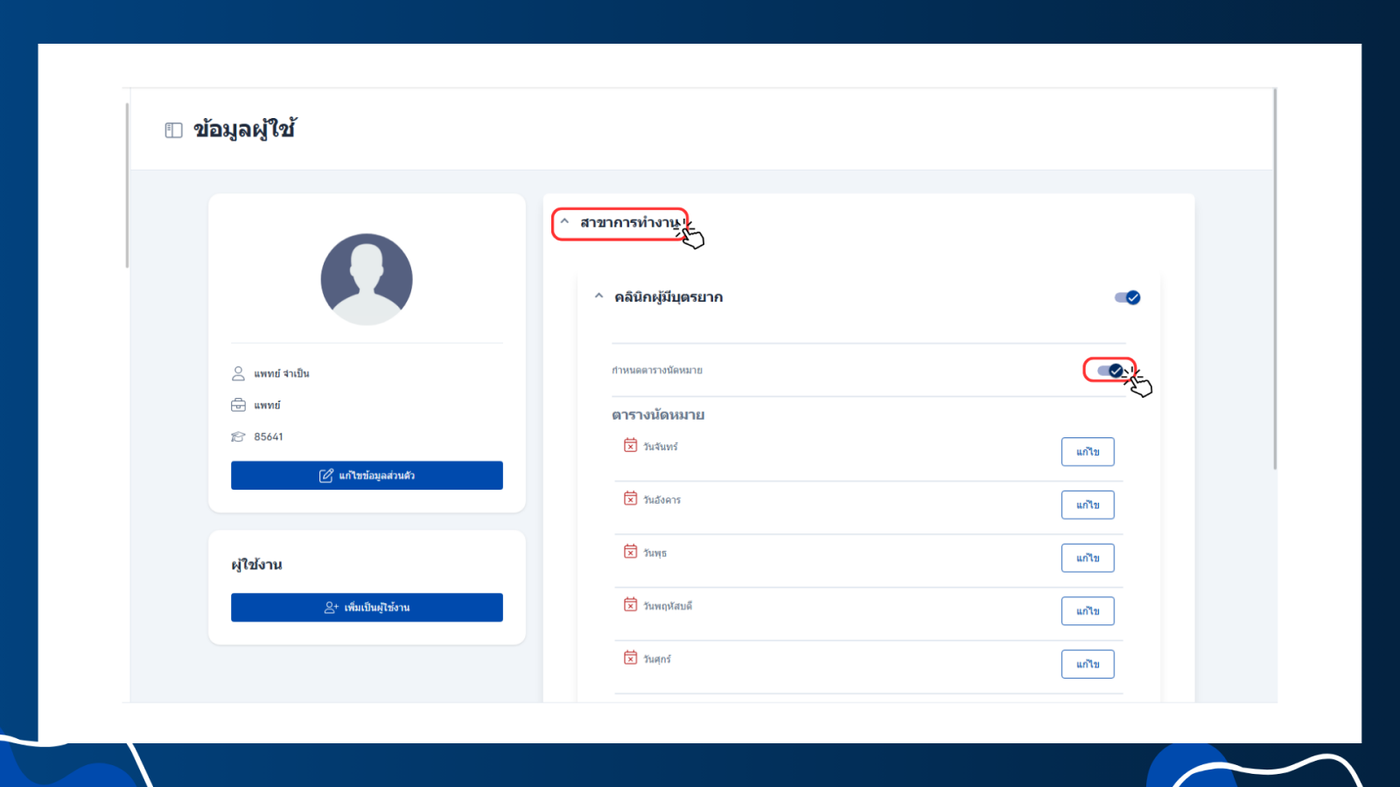Click the graduation cap icon beside 85641
Image resolution: width=1400 pixels, height=787 pixels.
tap(238, 437)
